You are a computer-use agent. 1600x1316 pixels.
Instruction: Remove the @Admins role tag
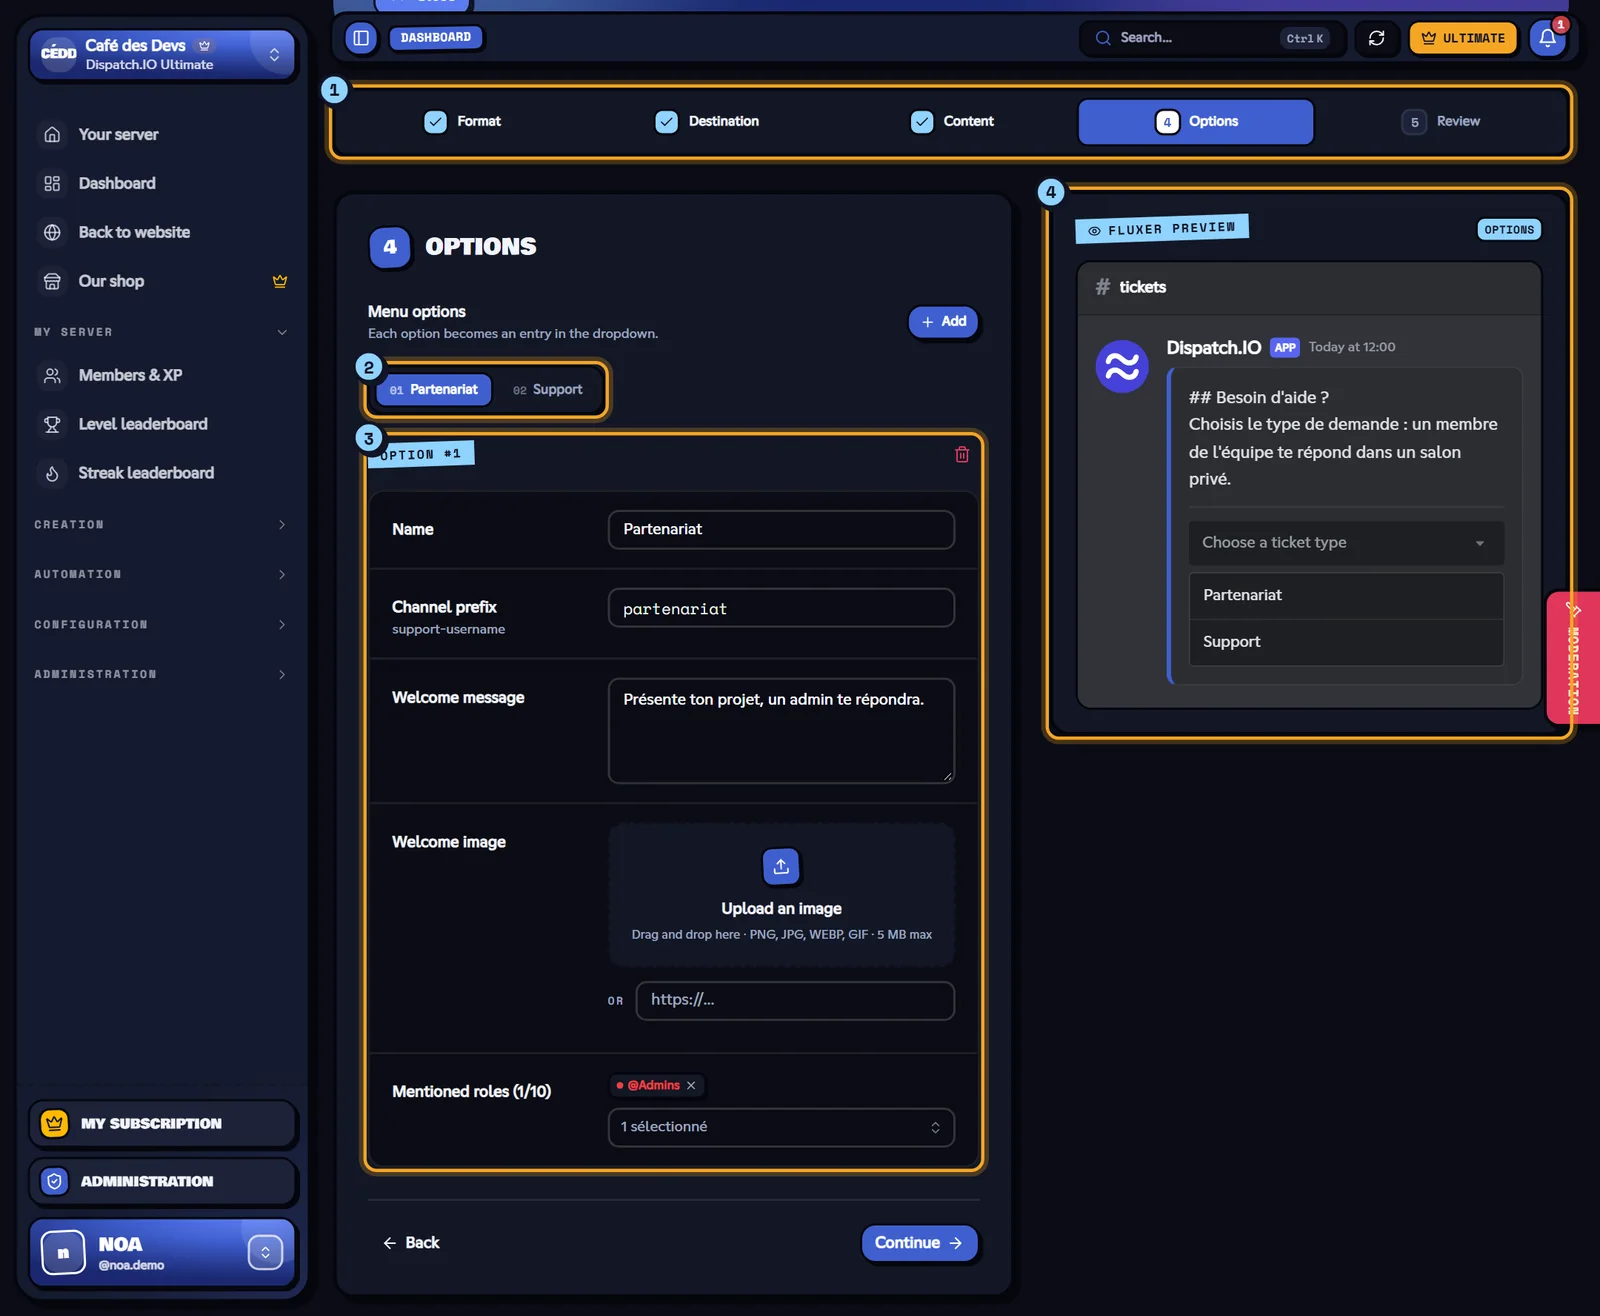pos(691,1085)
